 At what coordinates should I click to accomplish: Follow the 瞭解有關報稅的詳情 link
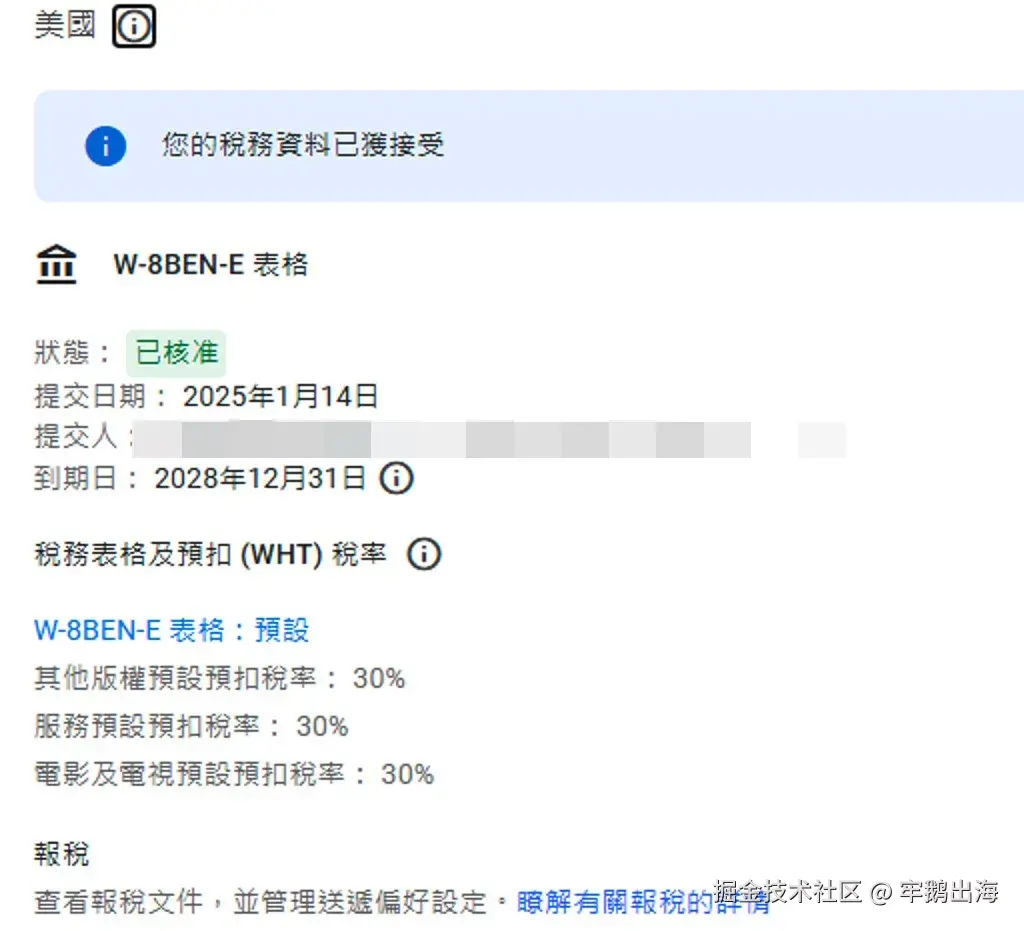point(638,902)
